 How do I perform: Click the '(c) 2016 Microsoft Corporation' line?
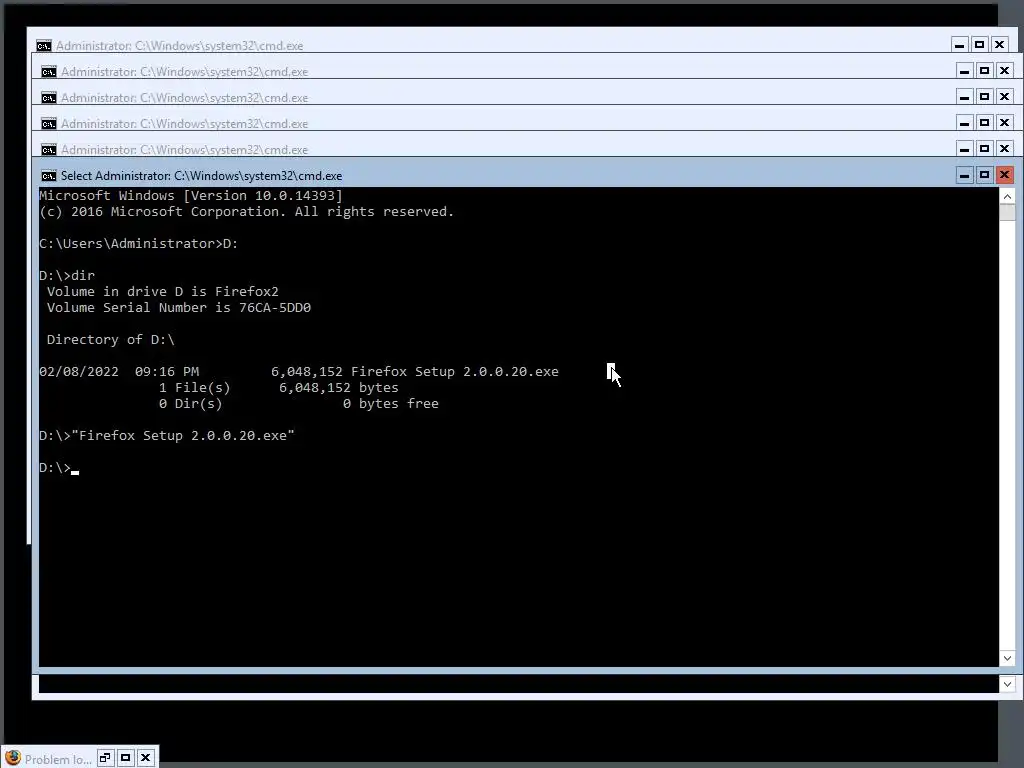246,212
